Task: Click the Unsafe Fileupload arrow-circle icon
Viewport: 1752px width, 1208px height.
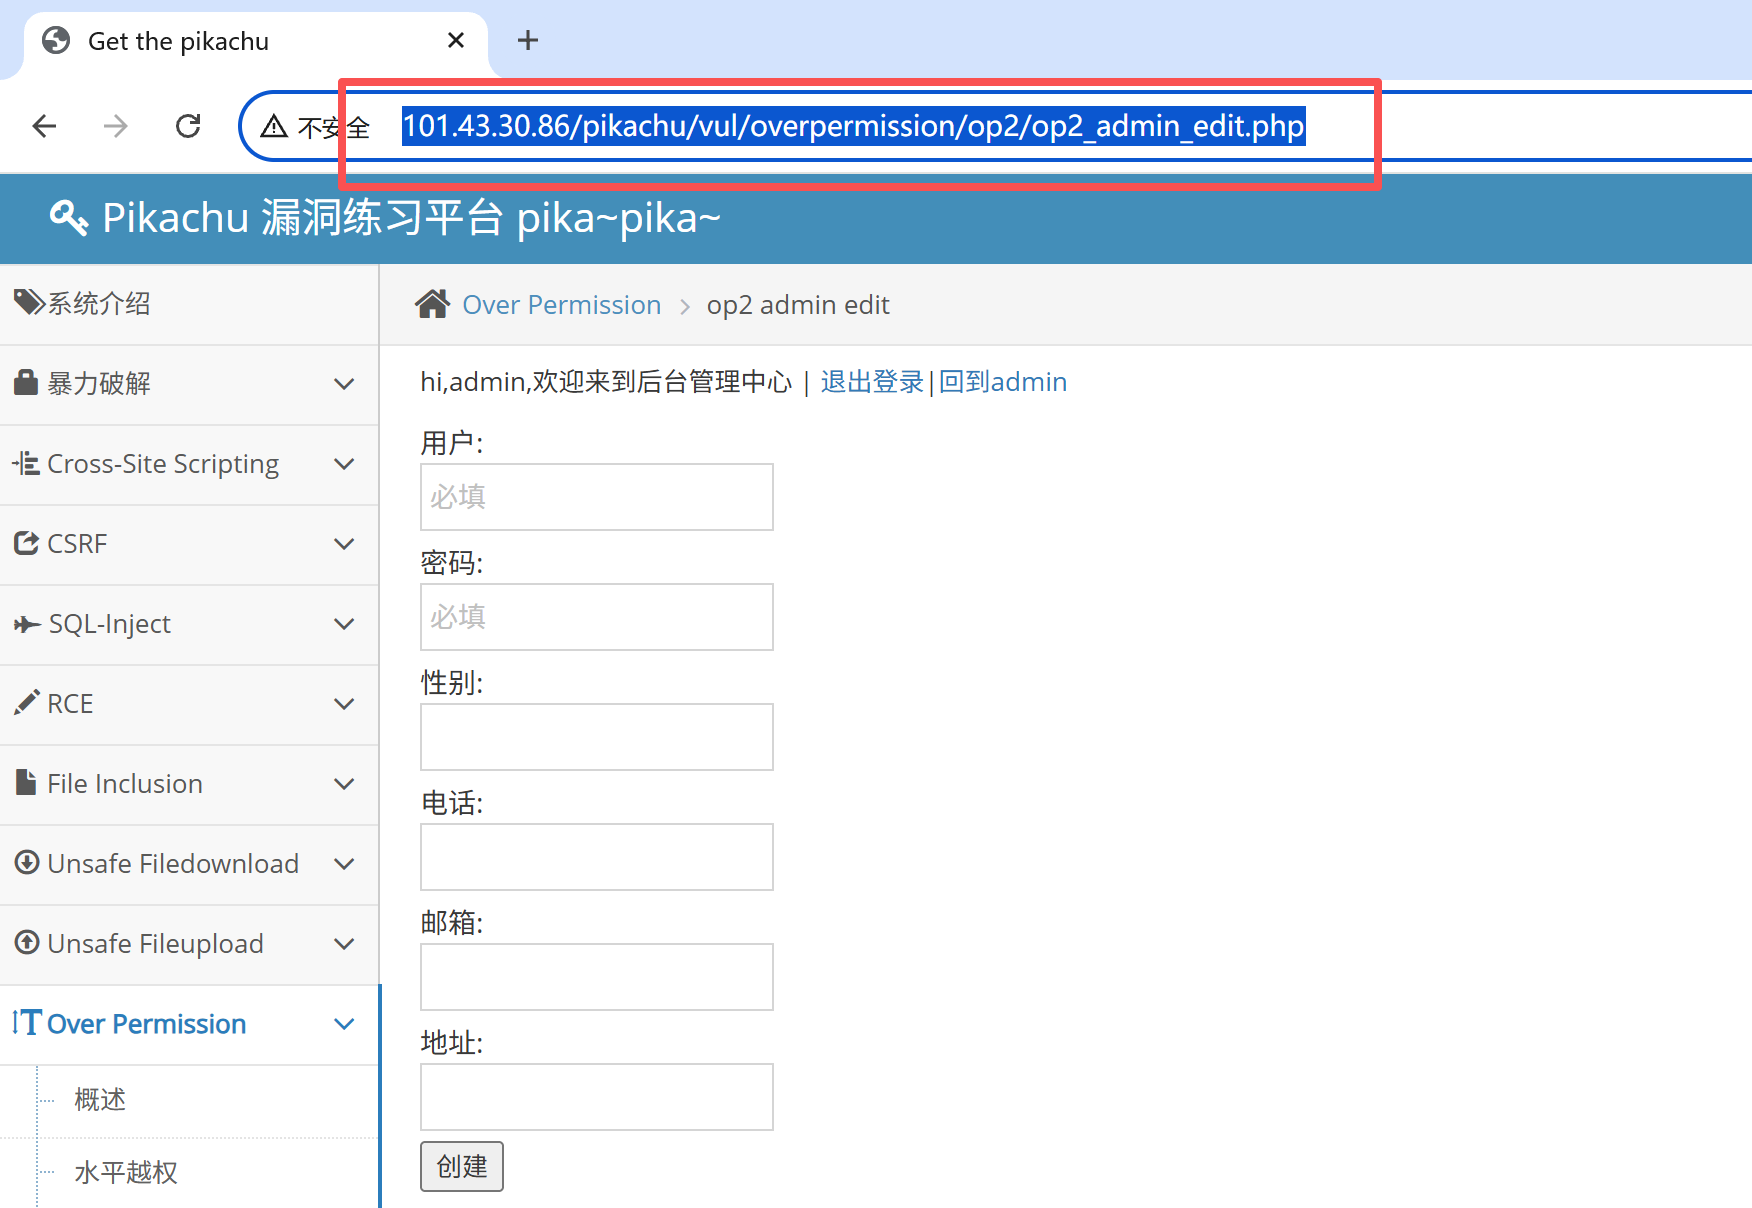Action: pos(27,942)
